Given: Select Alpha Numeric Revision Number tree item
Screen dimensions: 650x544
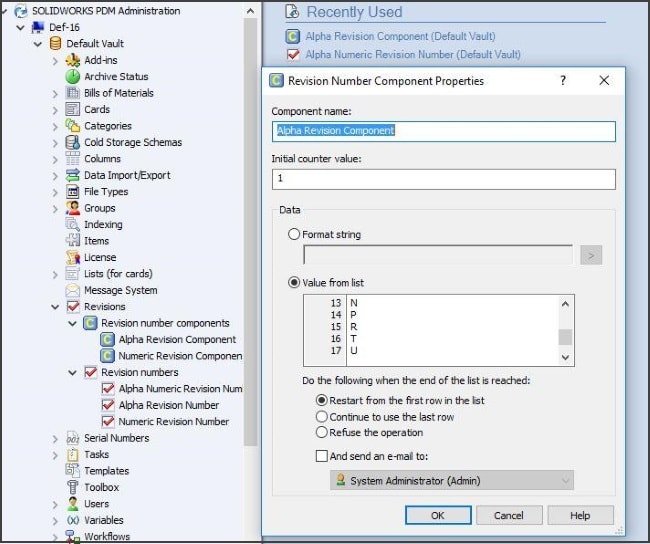Looking at the screenshot, I should [180, 389].
